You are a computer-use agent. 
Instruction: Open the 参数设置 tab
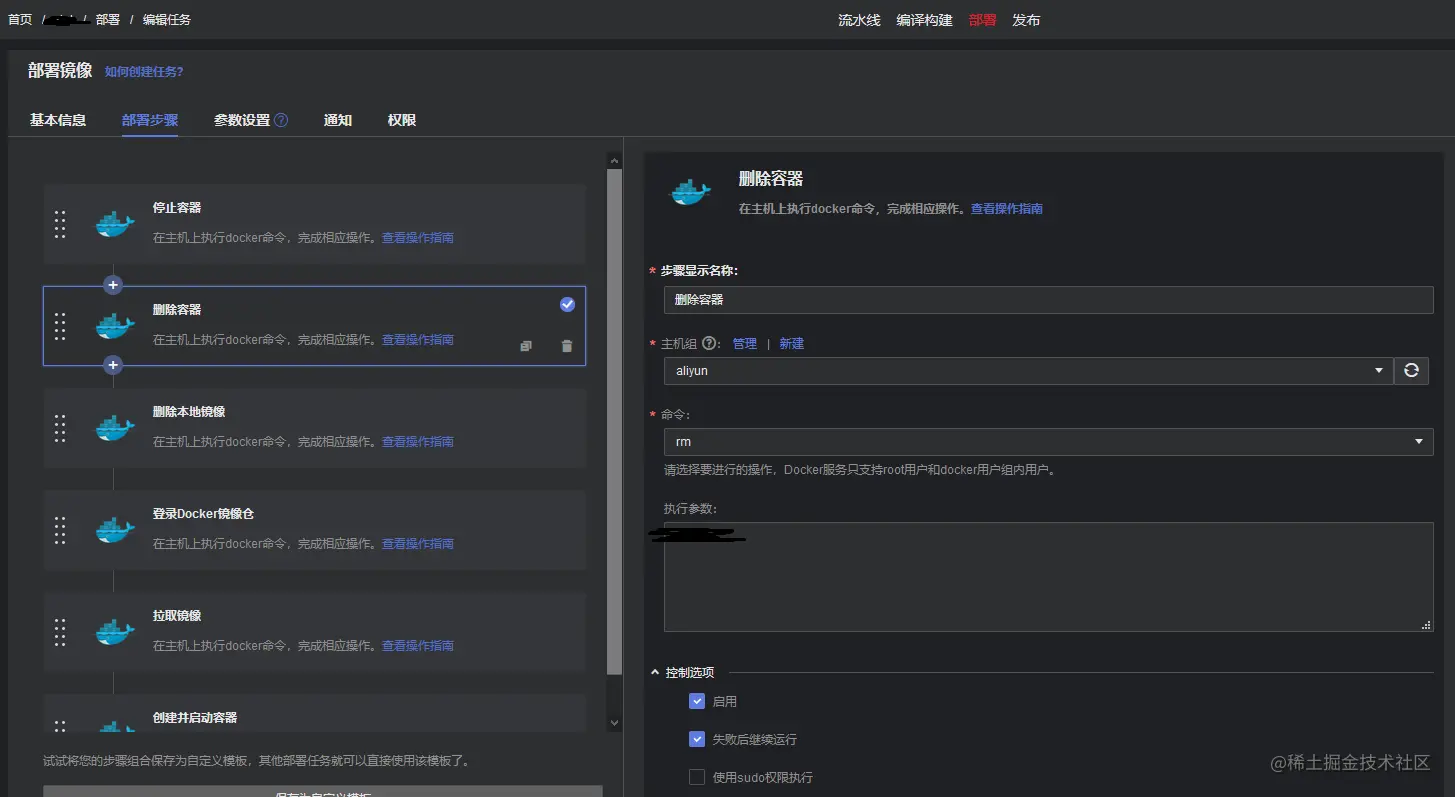[242, 120]
